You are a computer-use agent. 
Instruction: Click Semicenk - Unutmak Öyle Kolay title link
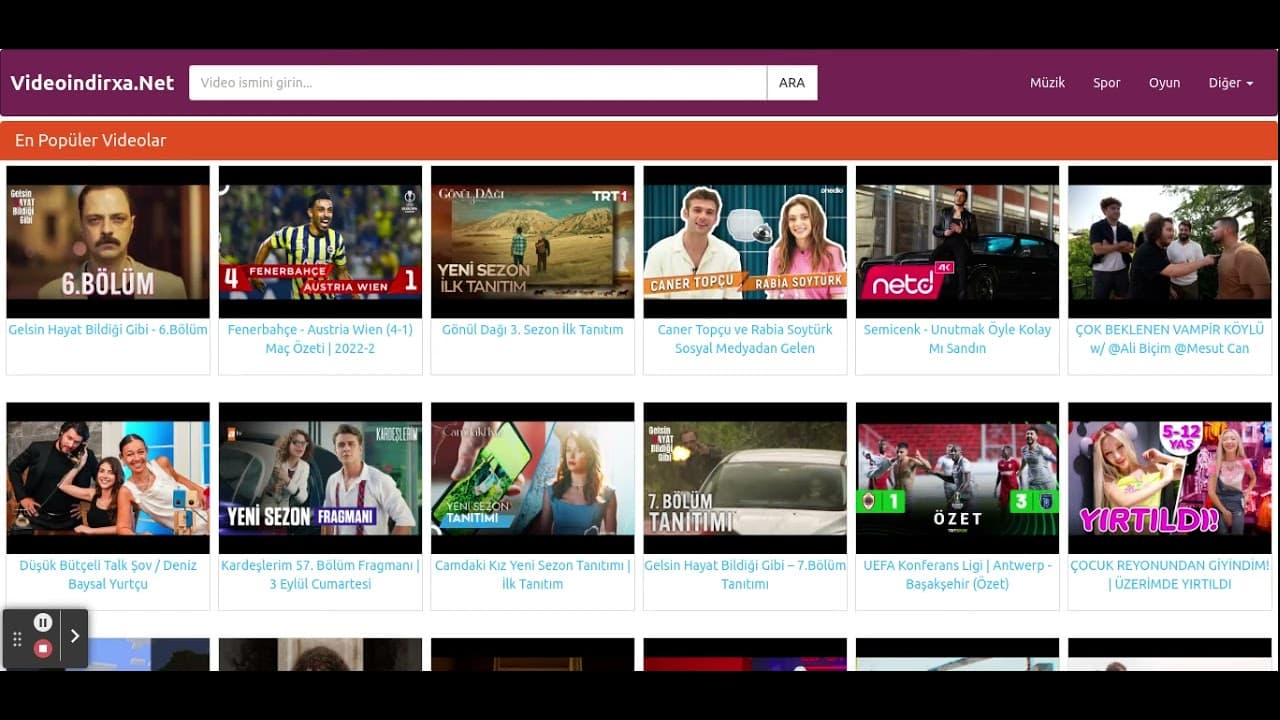(957, 339)
